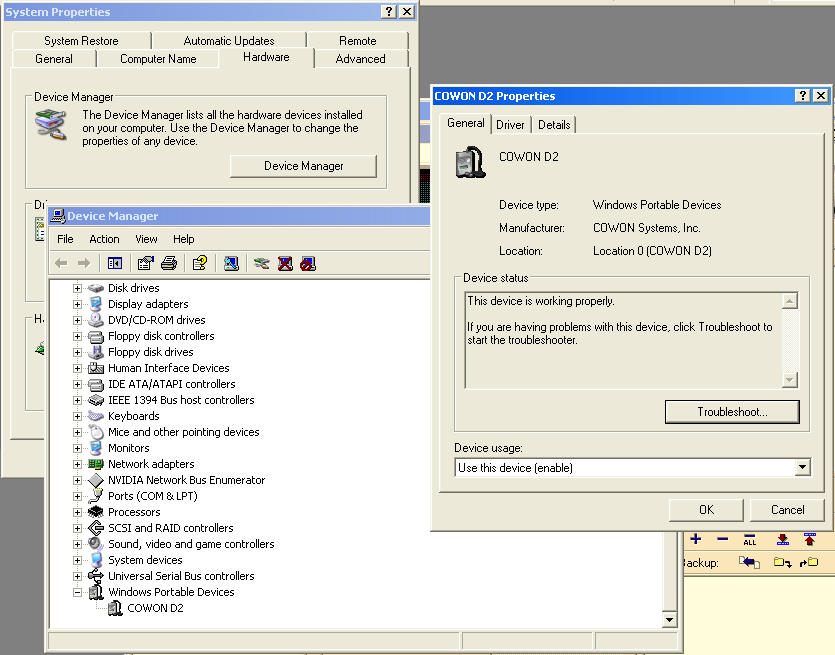Open the File menu in Device Manager
The image size is (835, 655).
click(65, 239)
